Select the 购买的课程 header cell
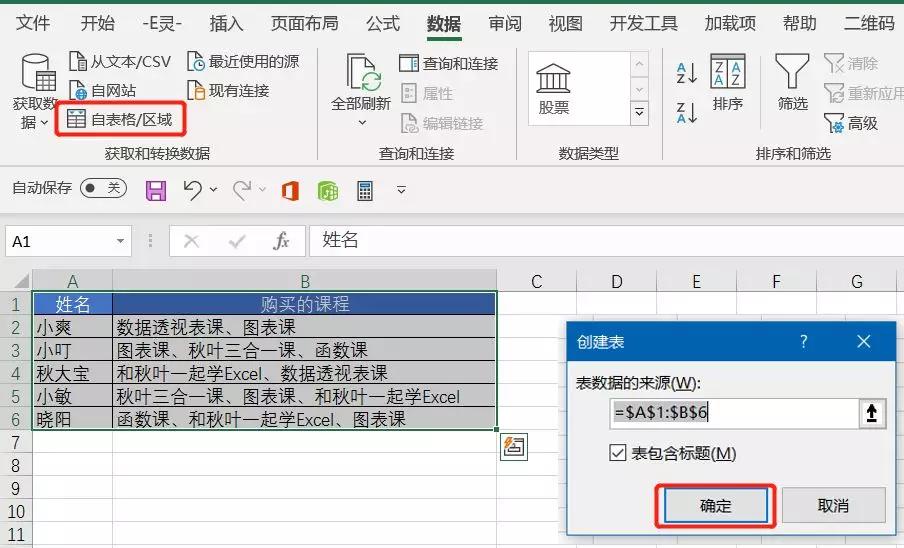The image size is (904, 548). [x=304, y=304]
